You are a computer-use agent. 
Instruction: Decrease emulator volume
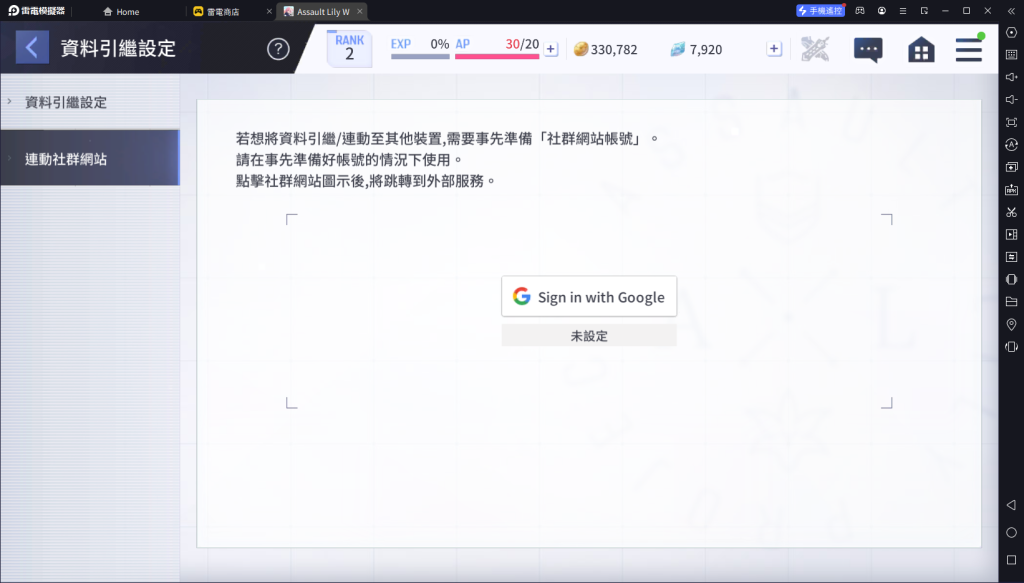tap(1012, 99)
